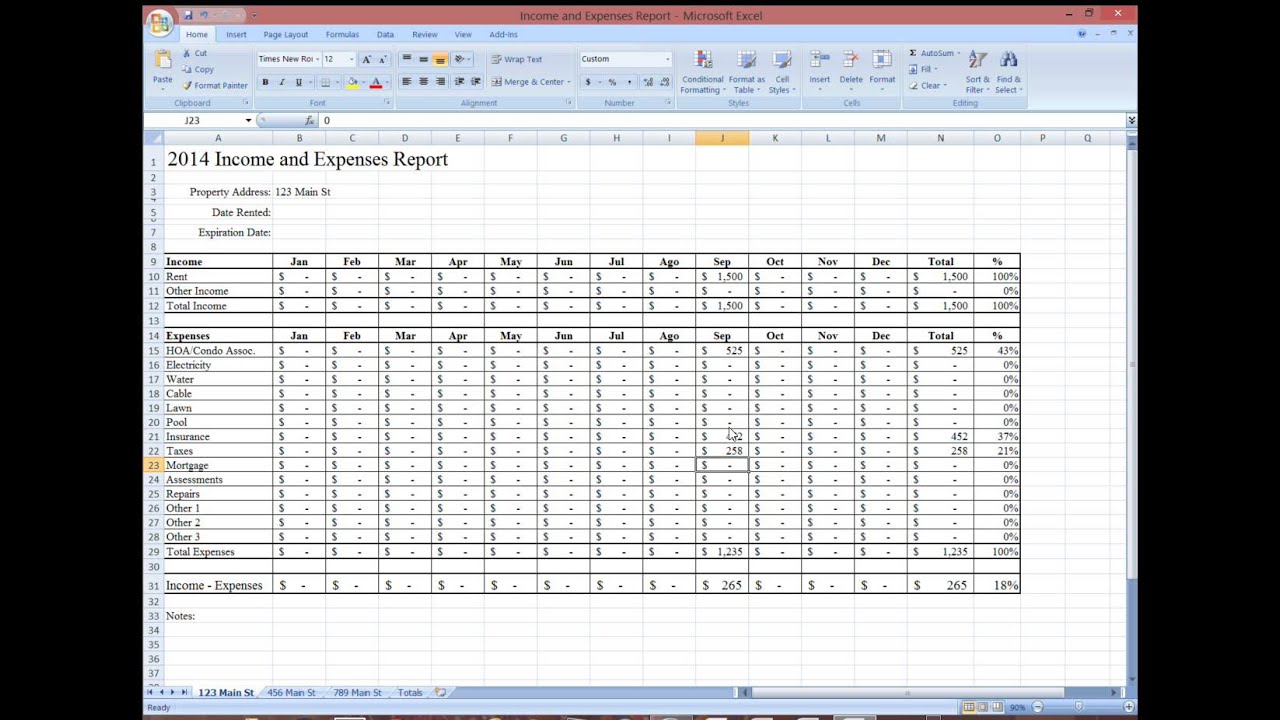Apply the red font color
This screenshot has width=1280, height=720.
pos(376,82)
